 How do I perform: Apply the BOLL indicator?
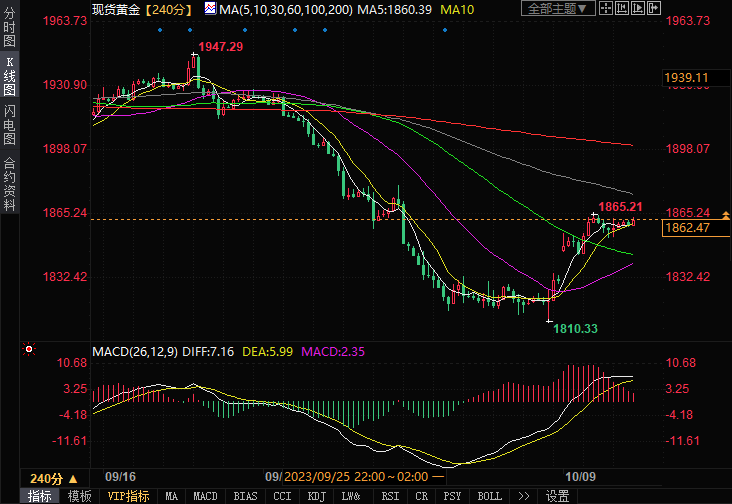click(489, 496)
